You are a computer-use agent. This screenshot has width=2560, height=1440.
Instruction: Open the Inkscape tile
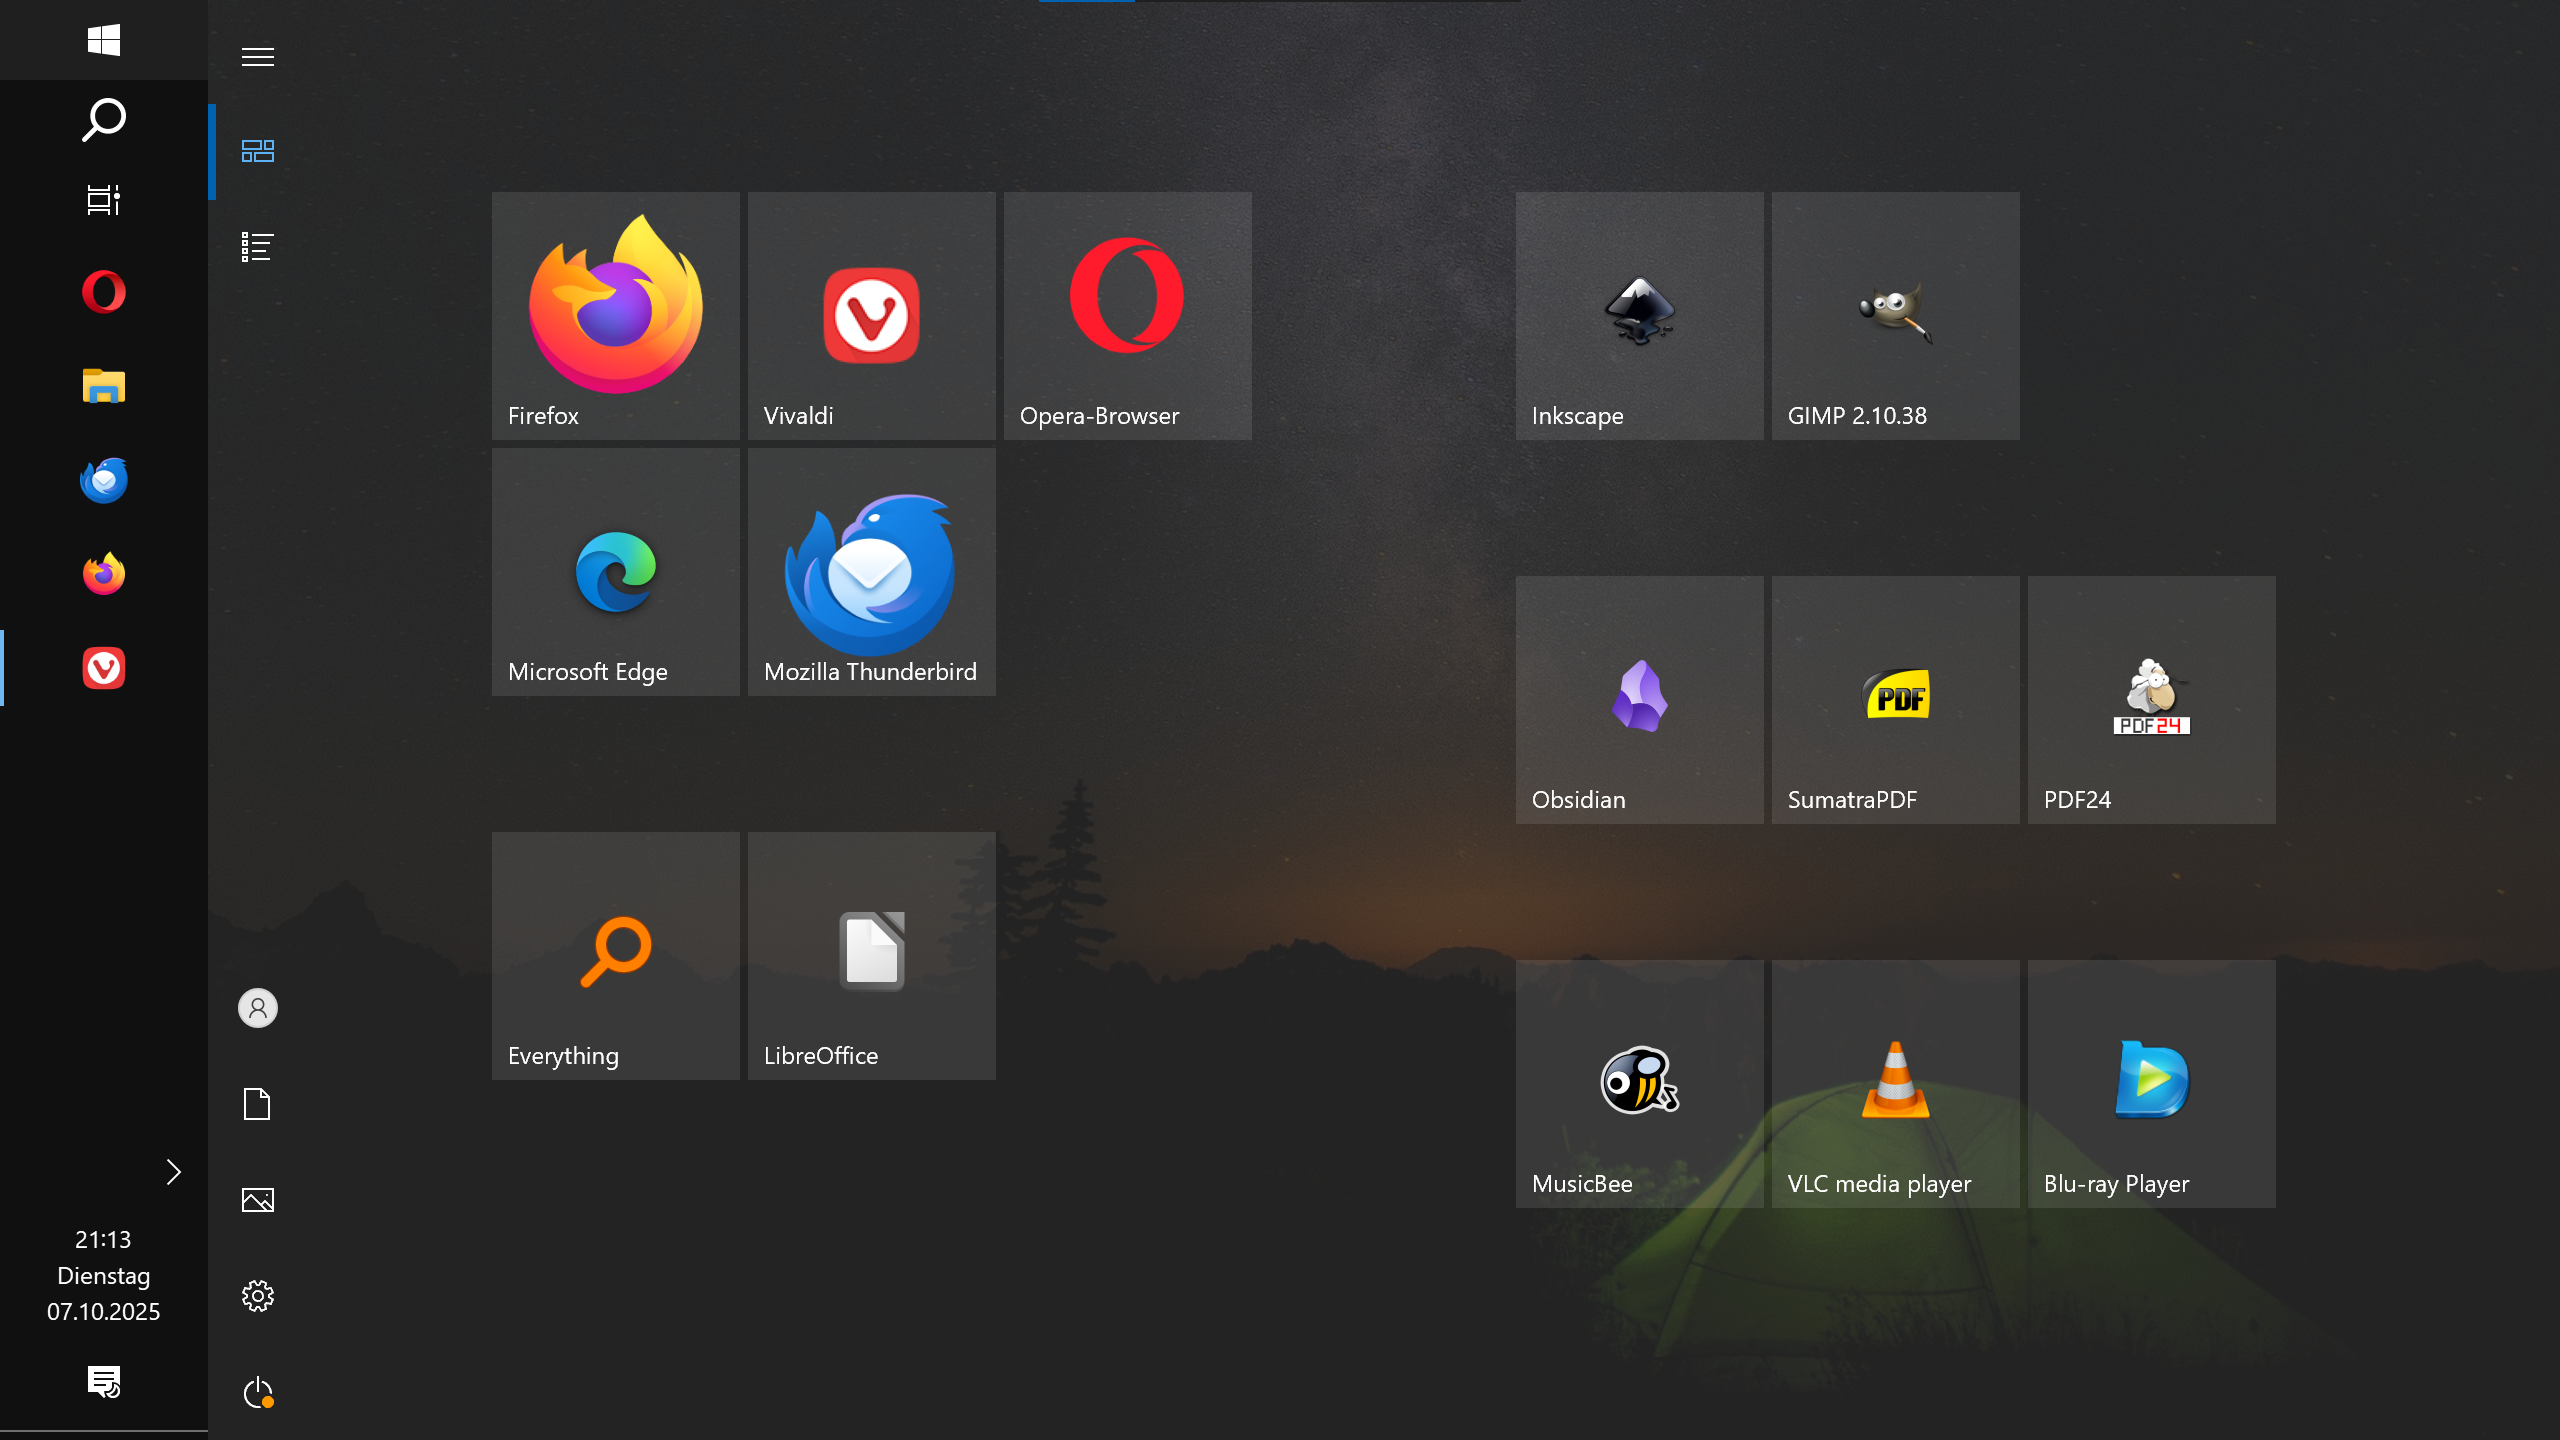pyautogui.click(x=1639, y=315)
